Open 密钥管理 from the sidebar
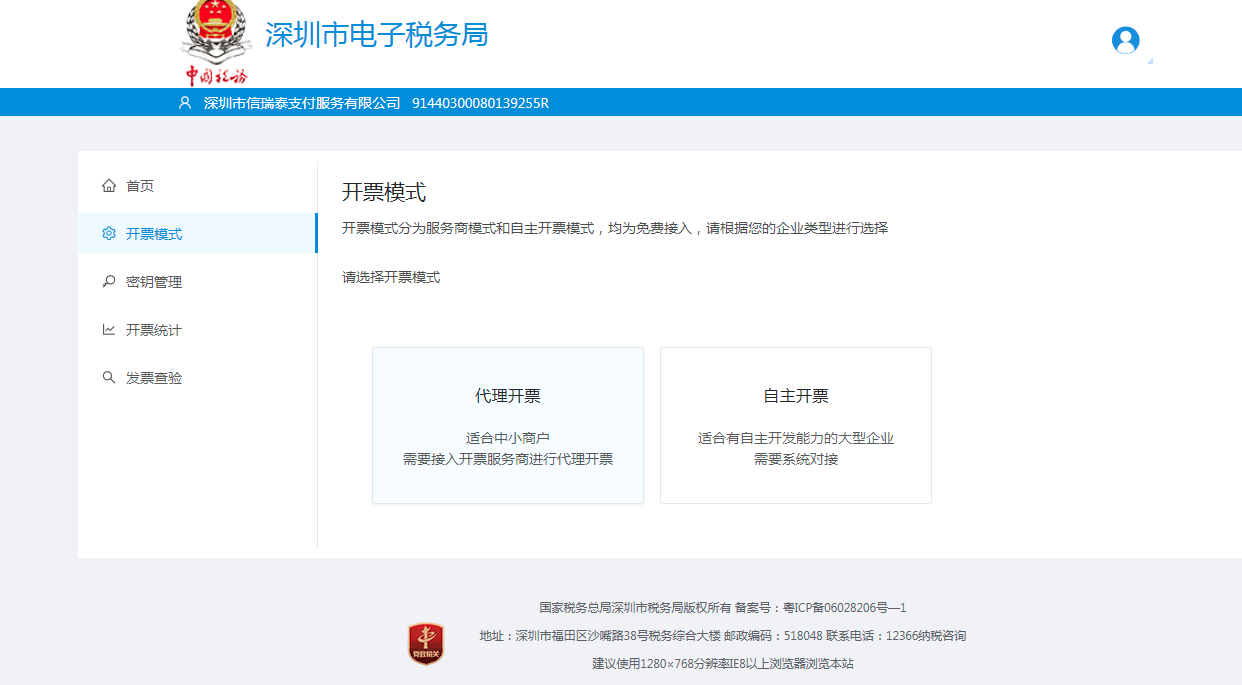 154,282
